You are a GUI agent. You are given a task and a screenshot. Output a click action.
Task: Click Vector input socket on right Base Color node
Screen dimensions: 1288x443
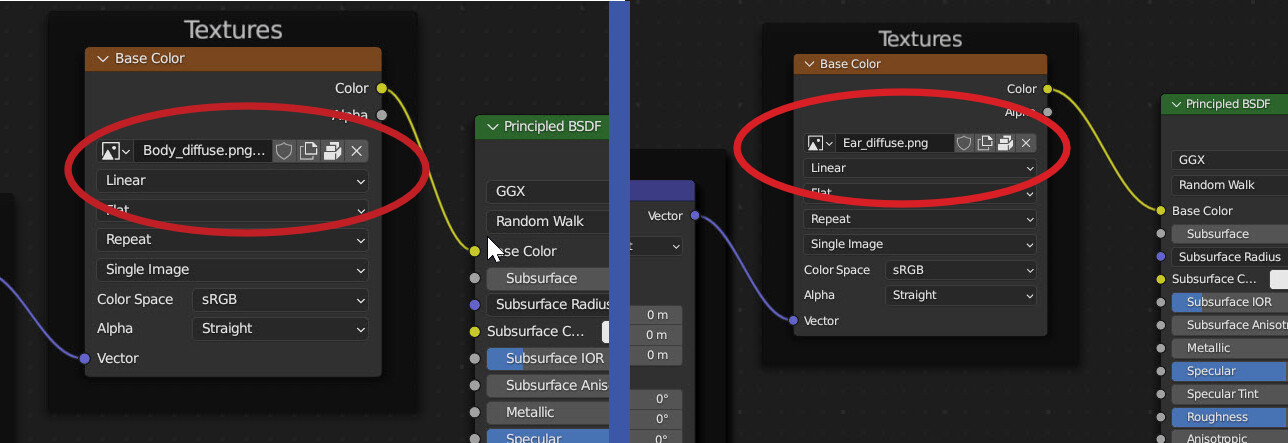(793, 321)
